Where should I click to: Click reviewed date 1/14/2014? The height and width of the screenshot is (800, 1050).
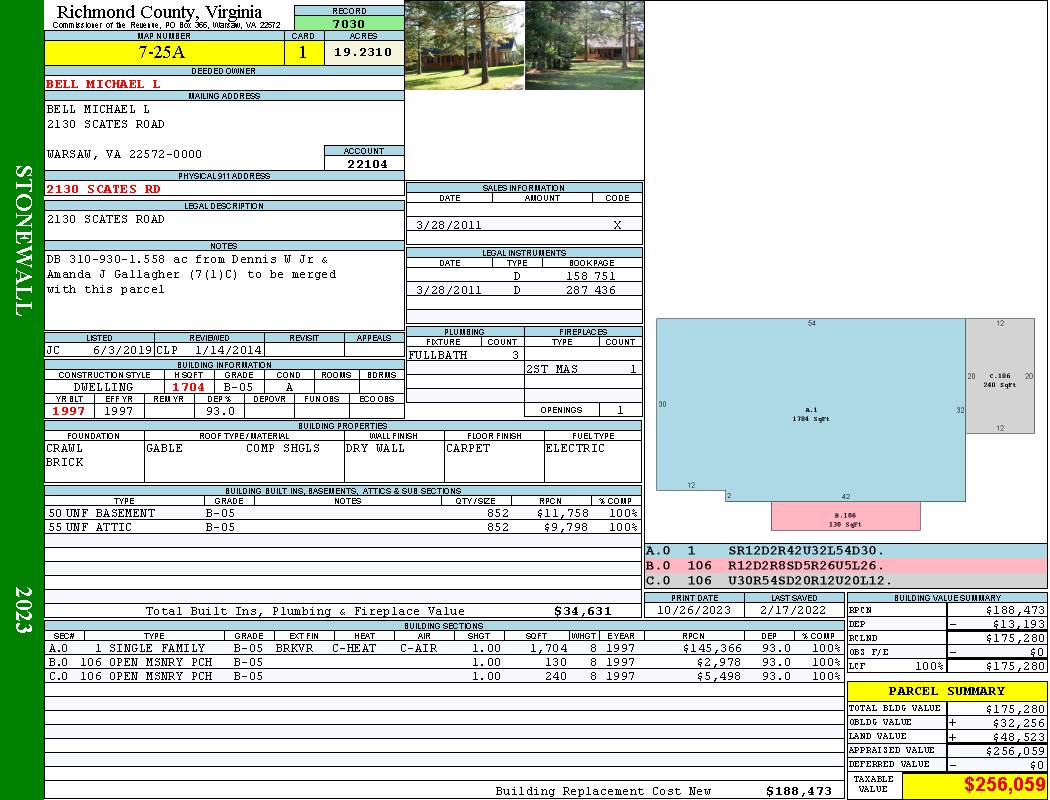228,349
